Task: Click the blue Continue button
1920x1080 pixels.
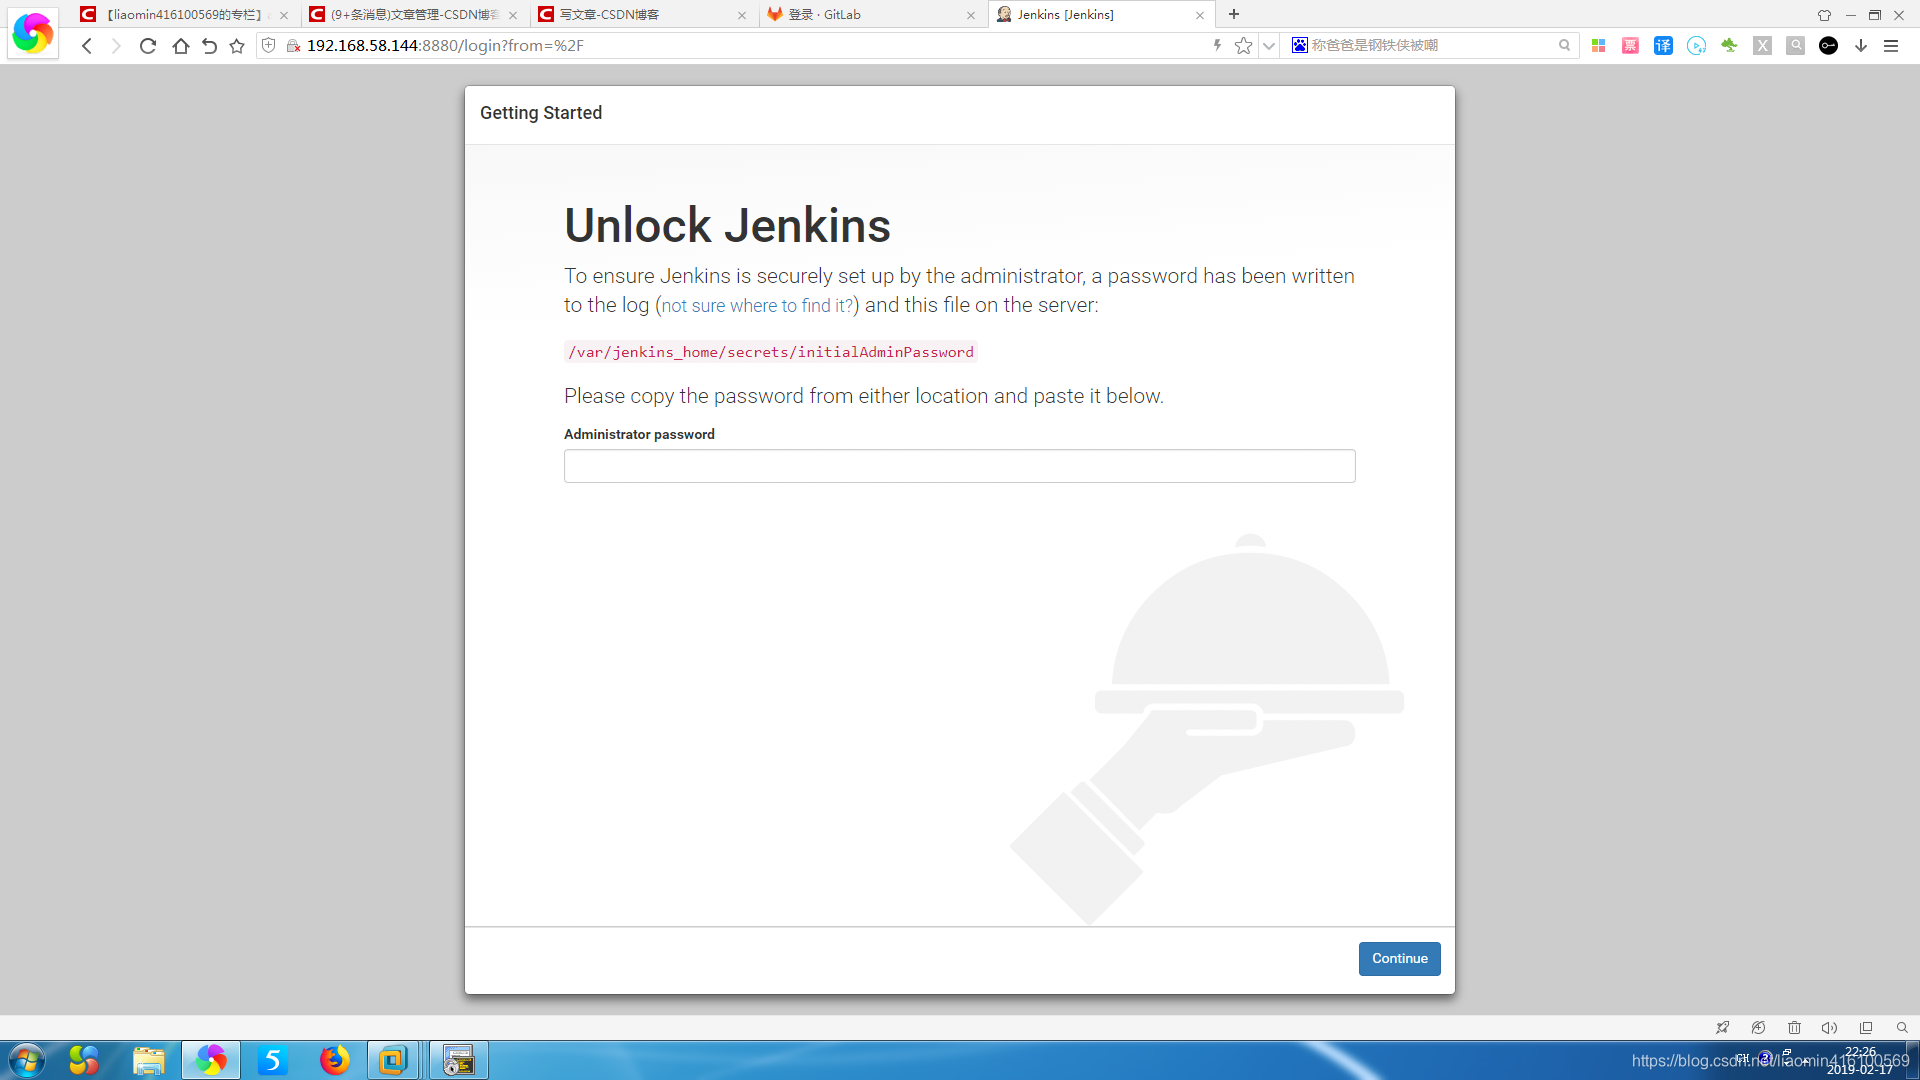Action: 1399,958
